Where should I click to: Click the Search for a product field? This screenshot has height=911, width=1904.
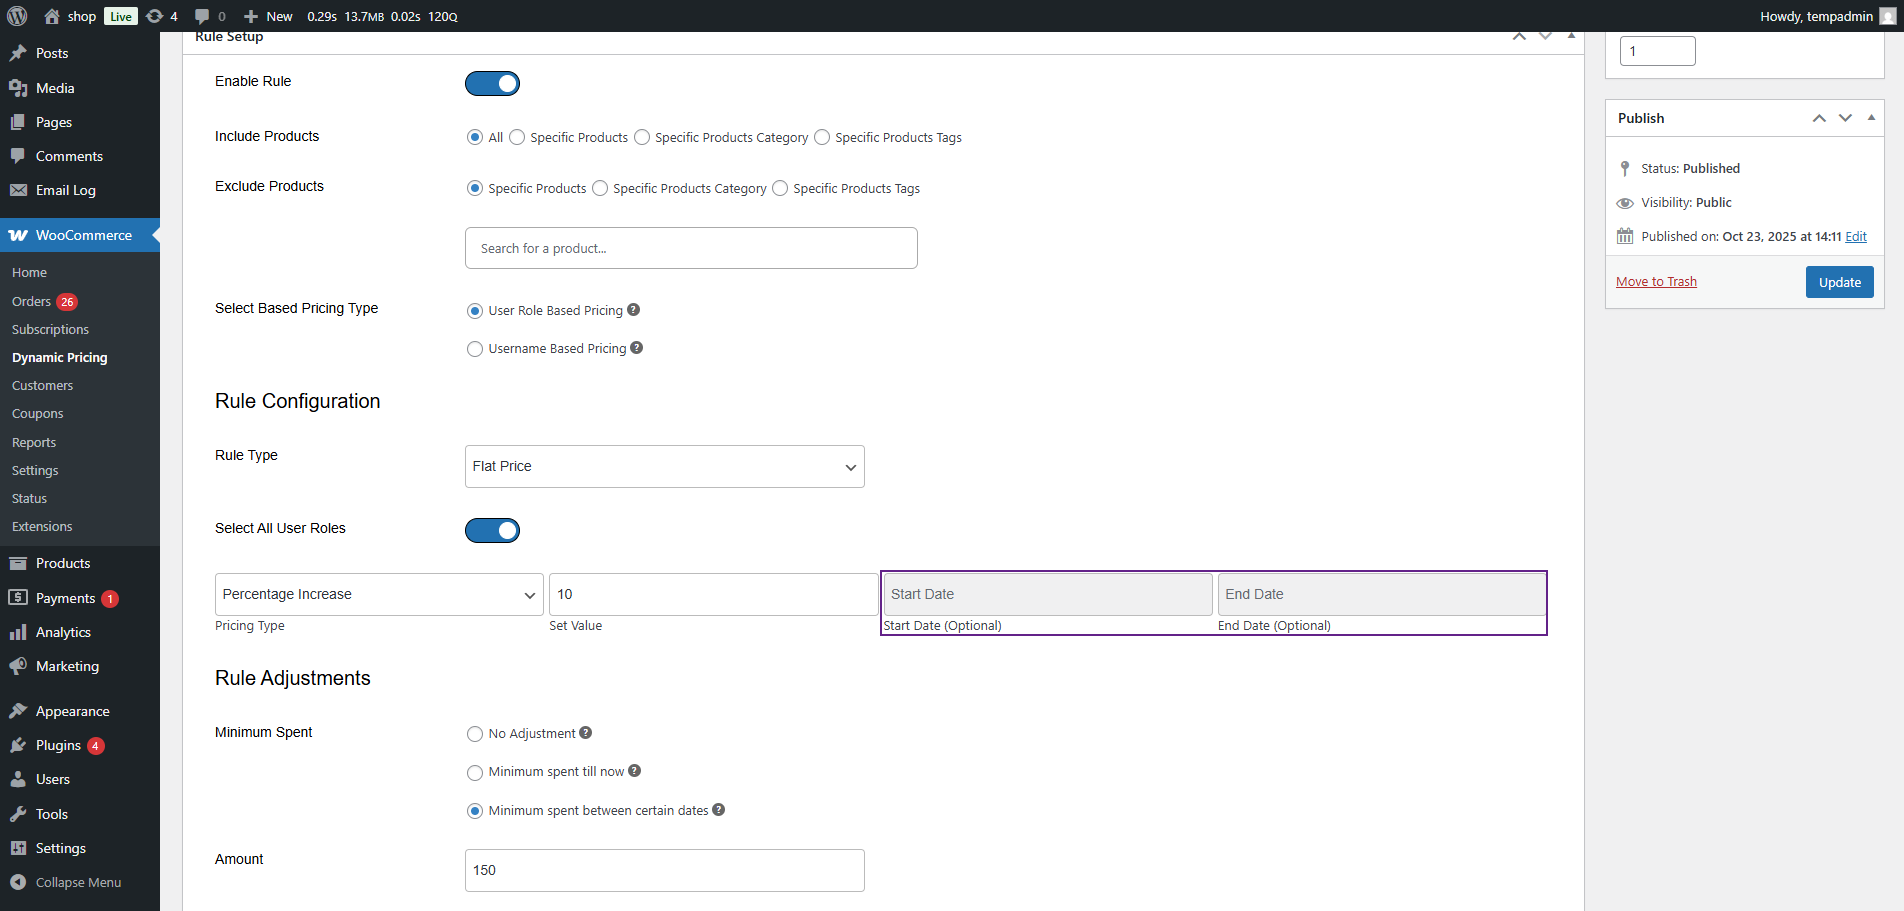point(691,248)
